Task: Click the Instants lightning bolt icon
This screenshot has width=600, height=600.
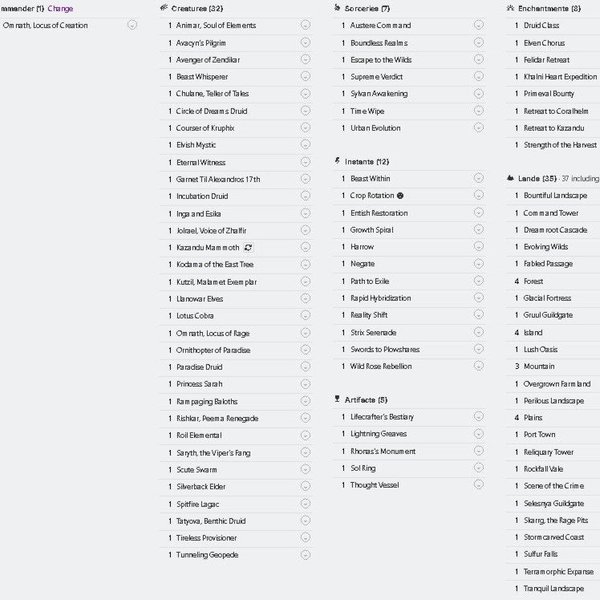Action: [337, 160]
